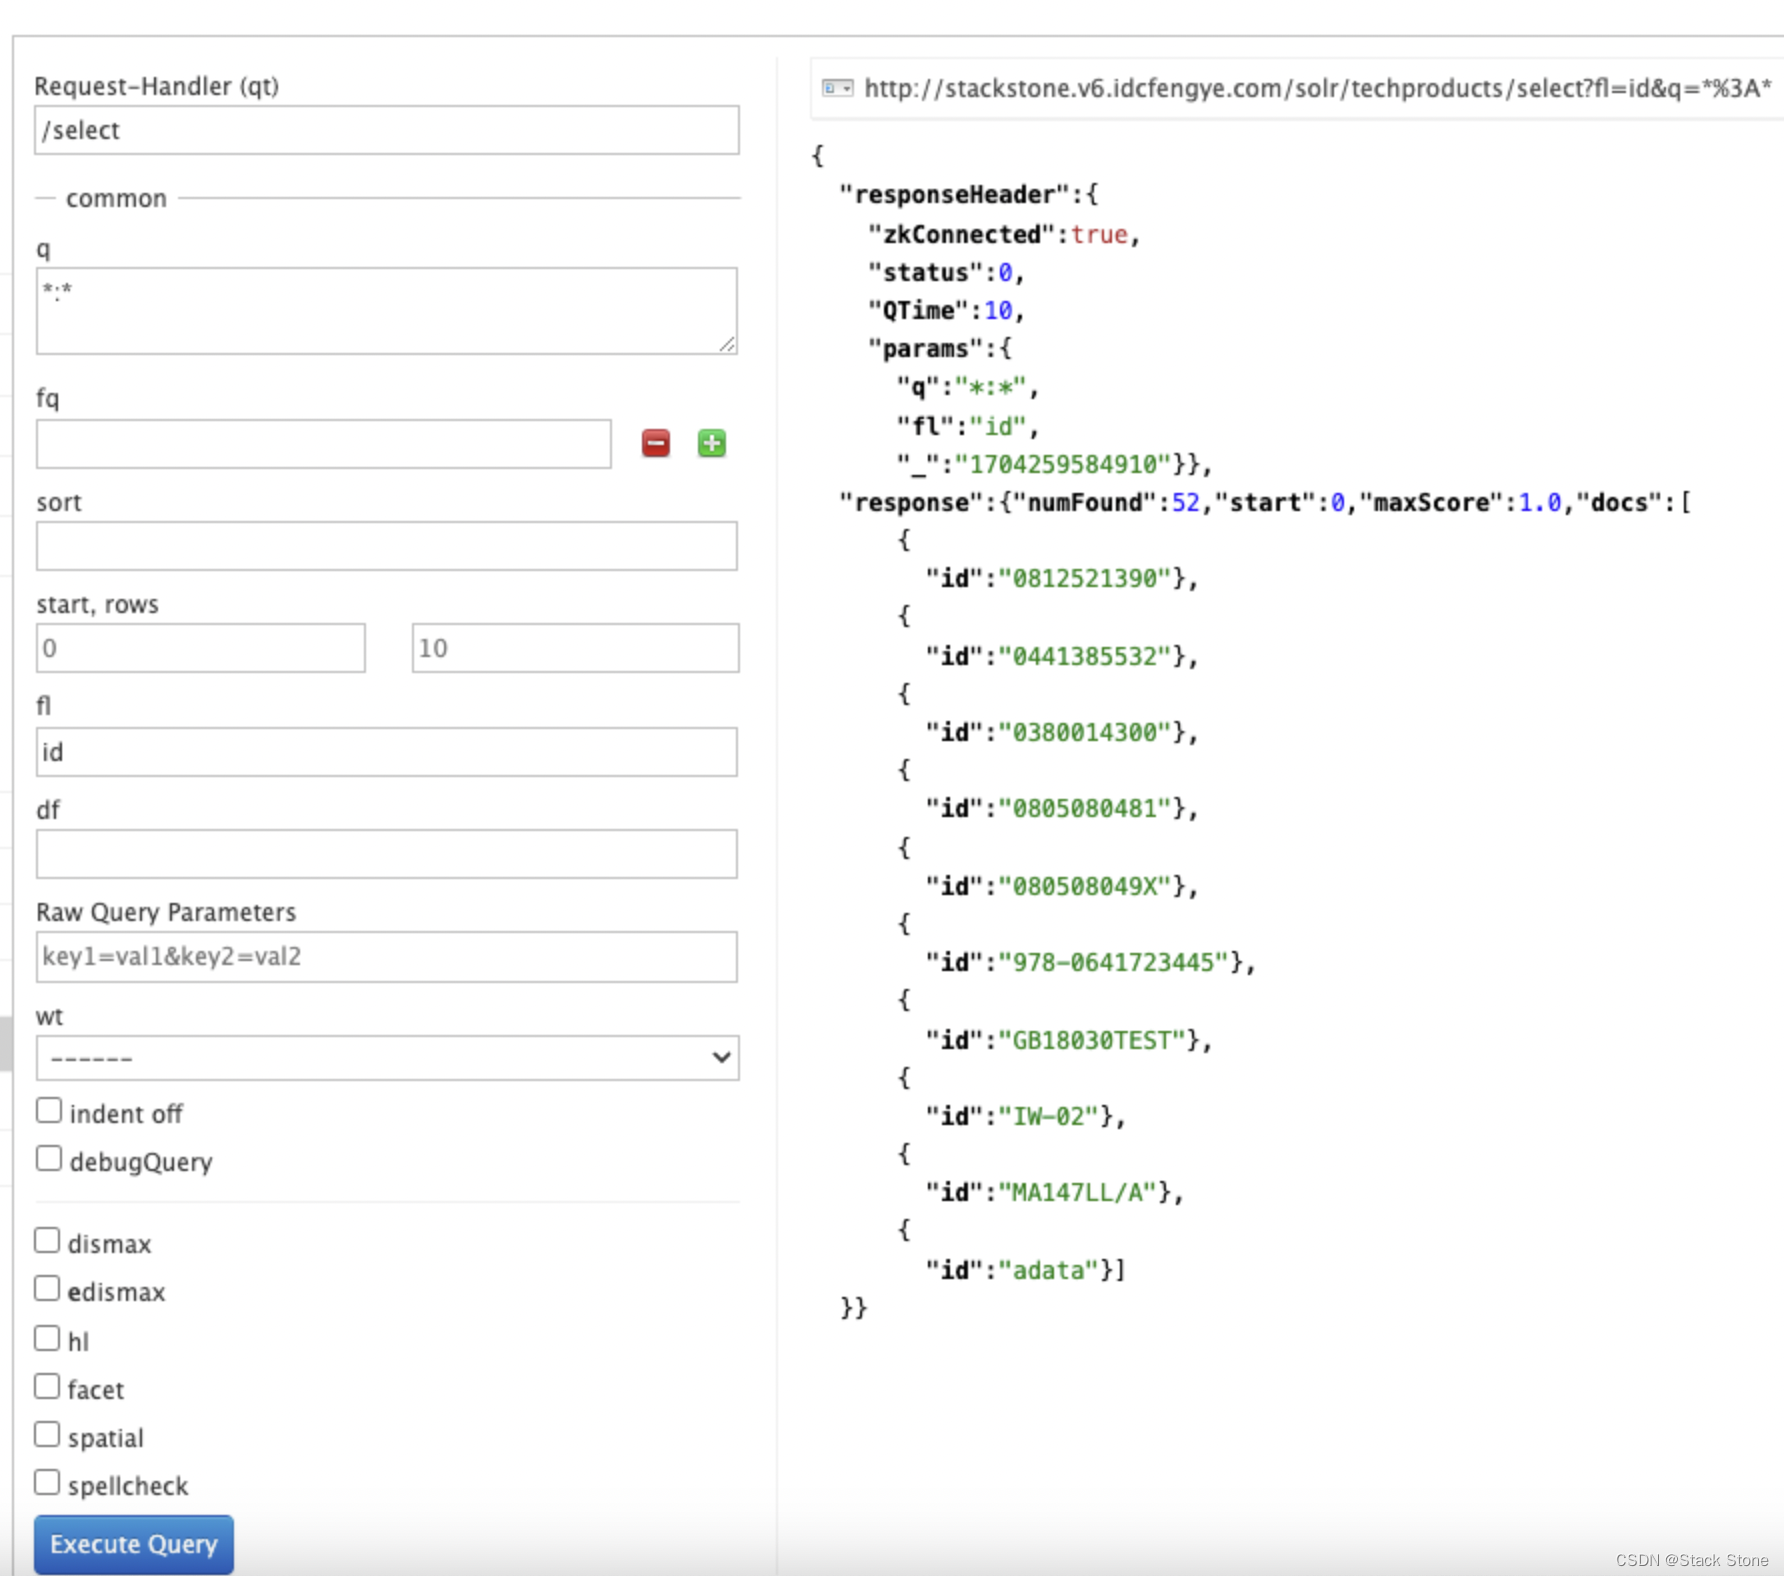Image resolution: width=1784 pixels, height=1576 pixels.
Task: Click the id value "080508049X"
Action: pos(1085,886)
